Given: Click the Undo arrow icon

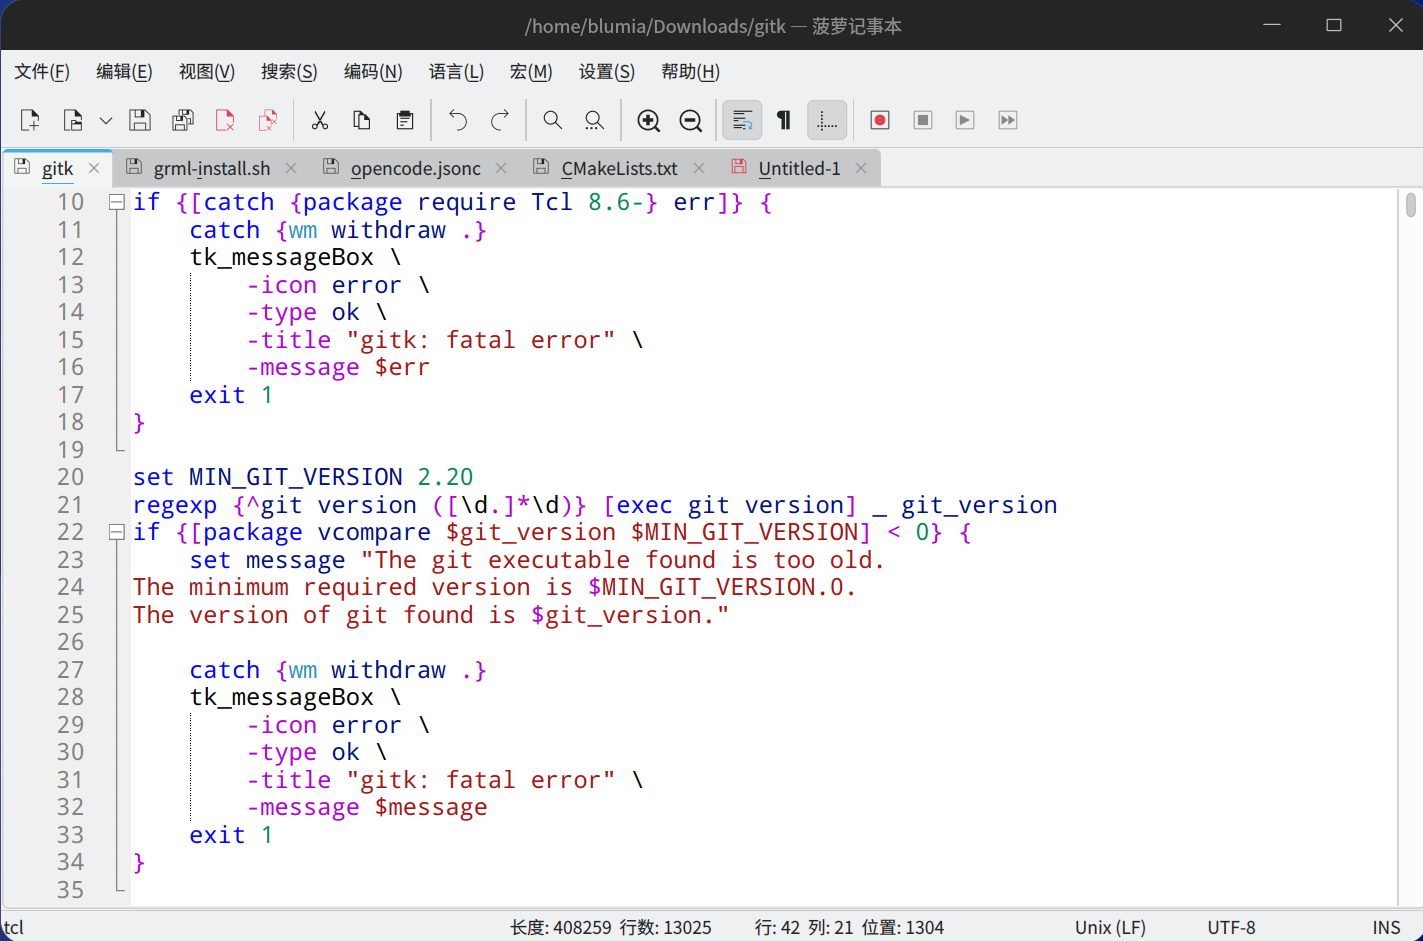Looking at the screenshot, I should point(458,120).
